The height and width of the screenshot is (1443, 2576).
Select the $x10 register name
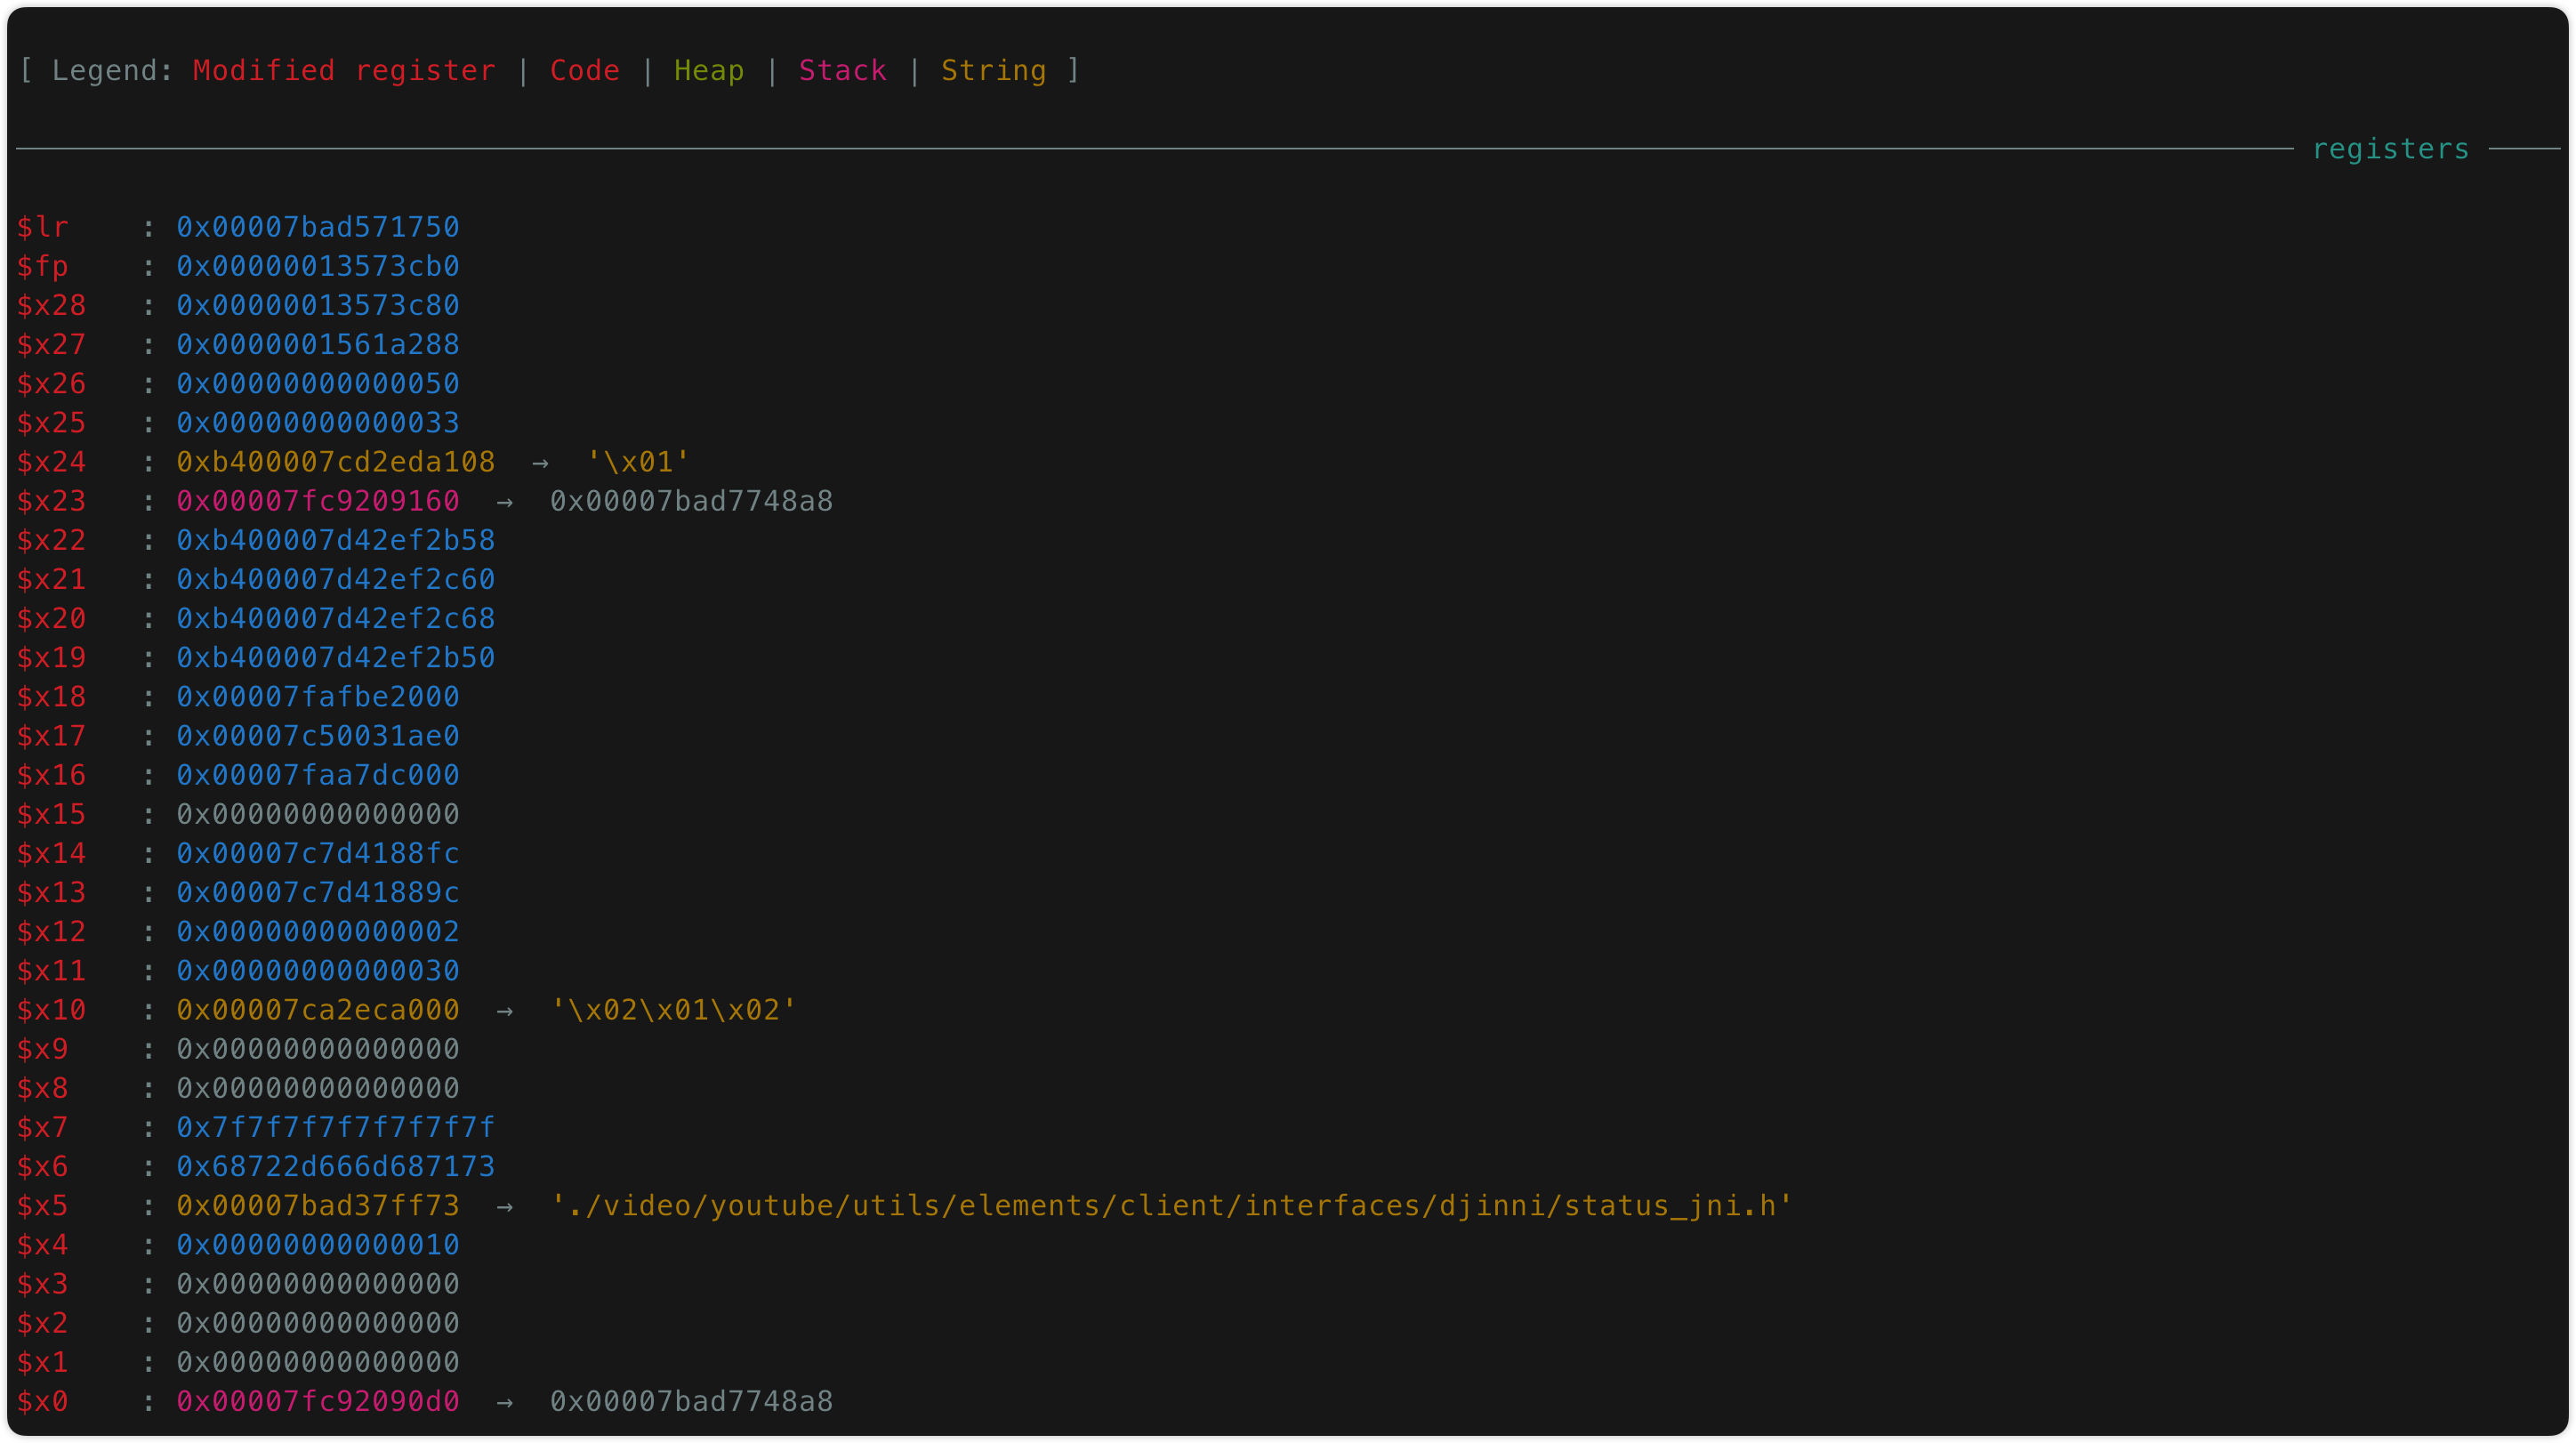pos(52,1010)
